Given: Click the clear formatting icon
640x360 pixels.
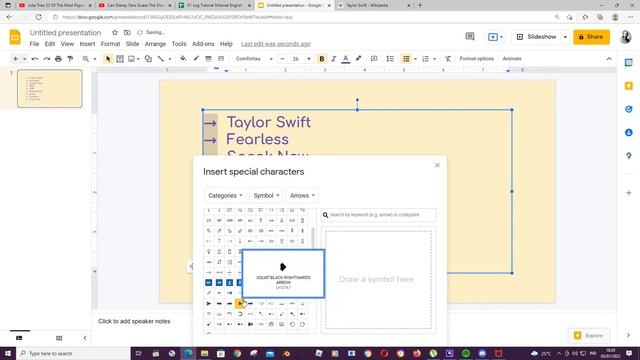Looking at the screenshot, I should point(448,59).
